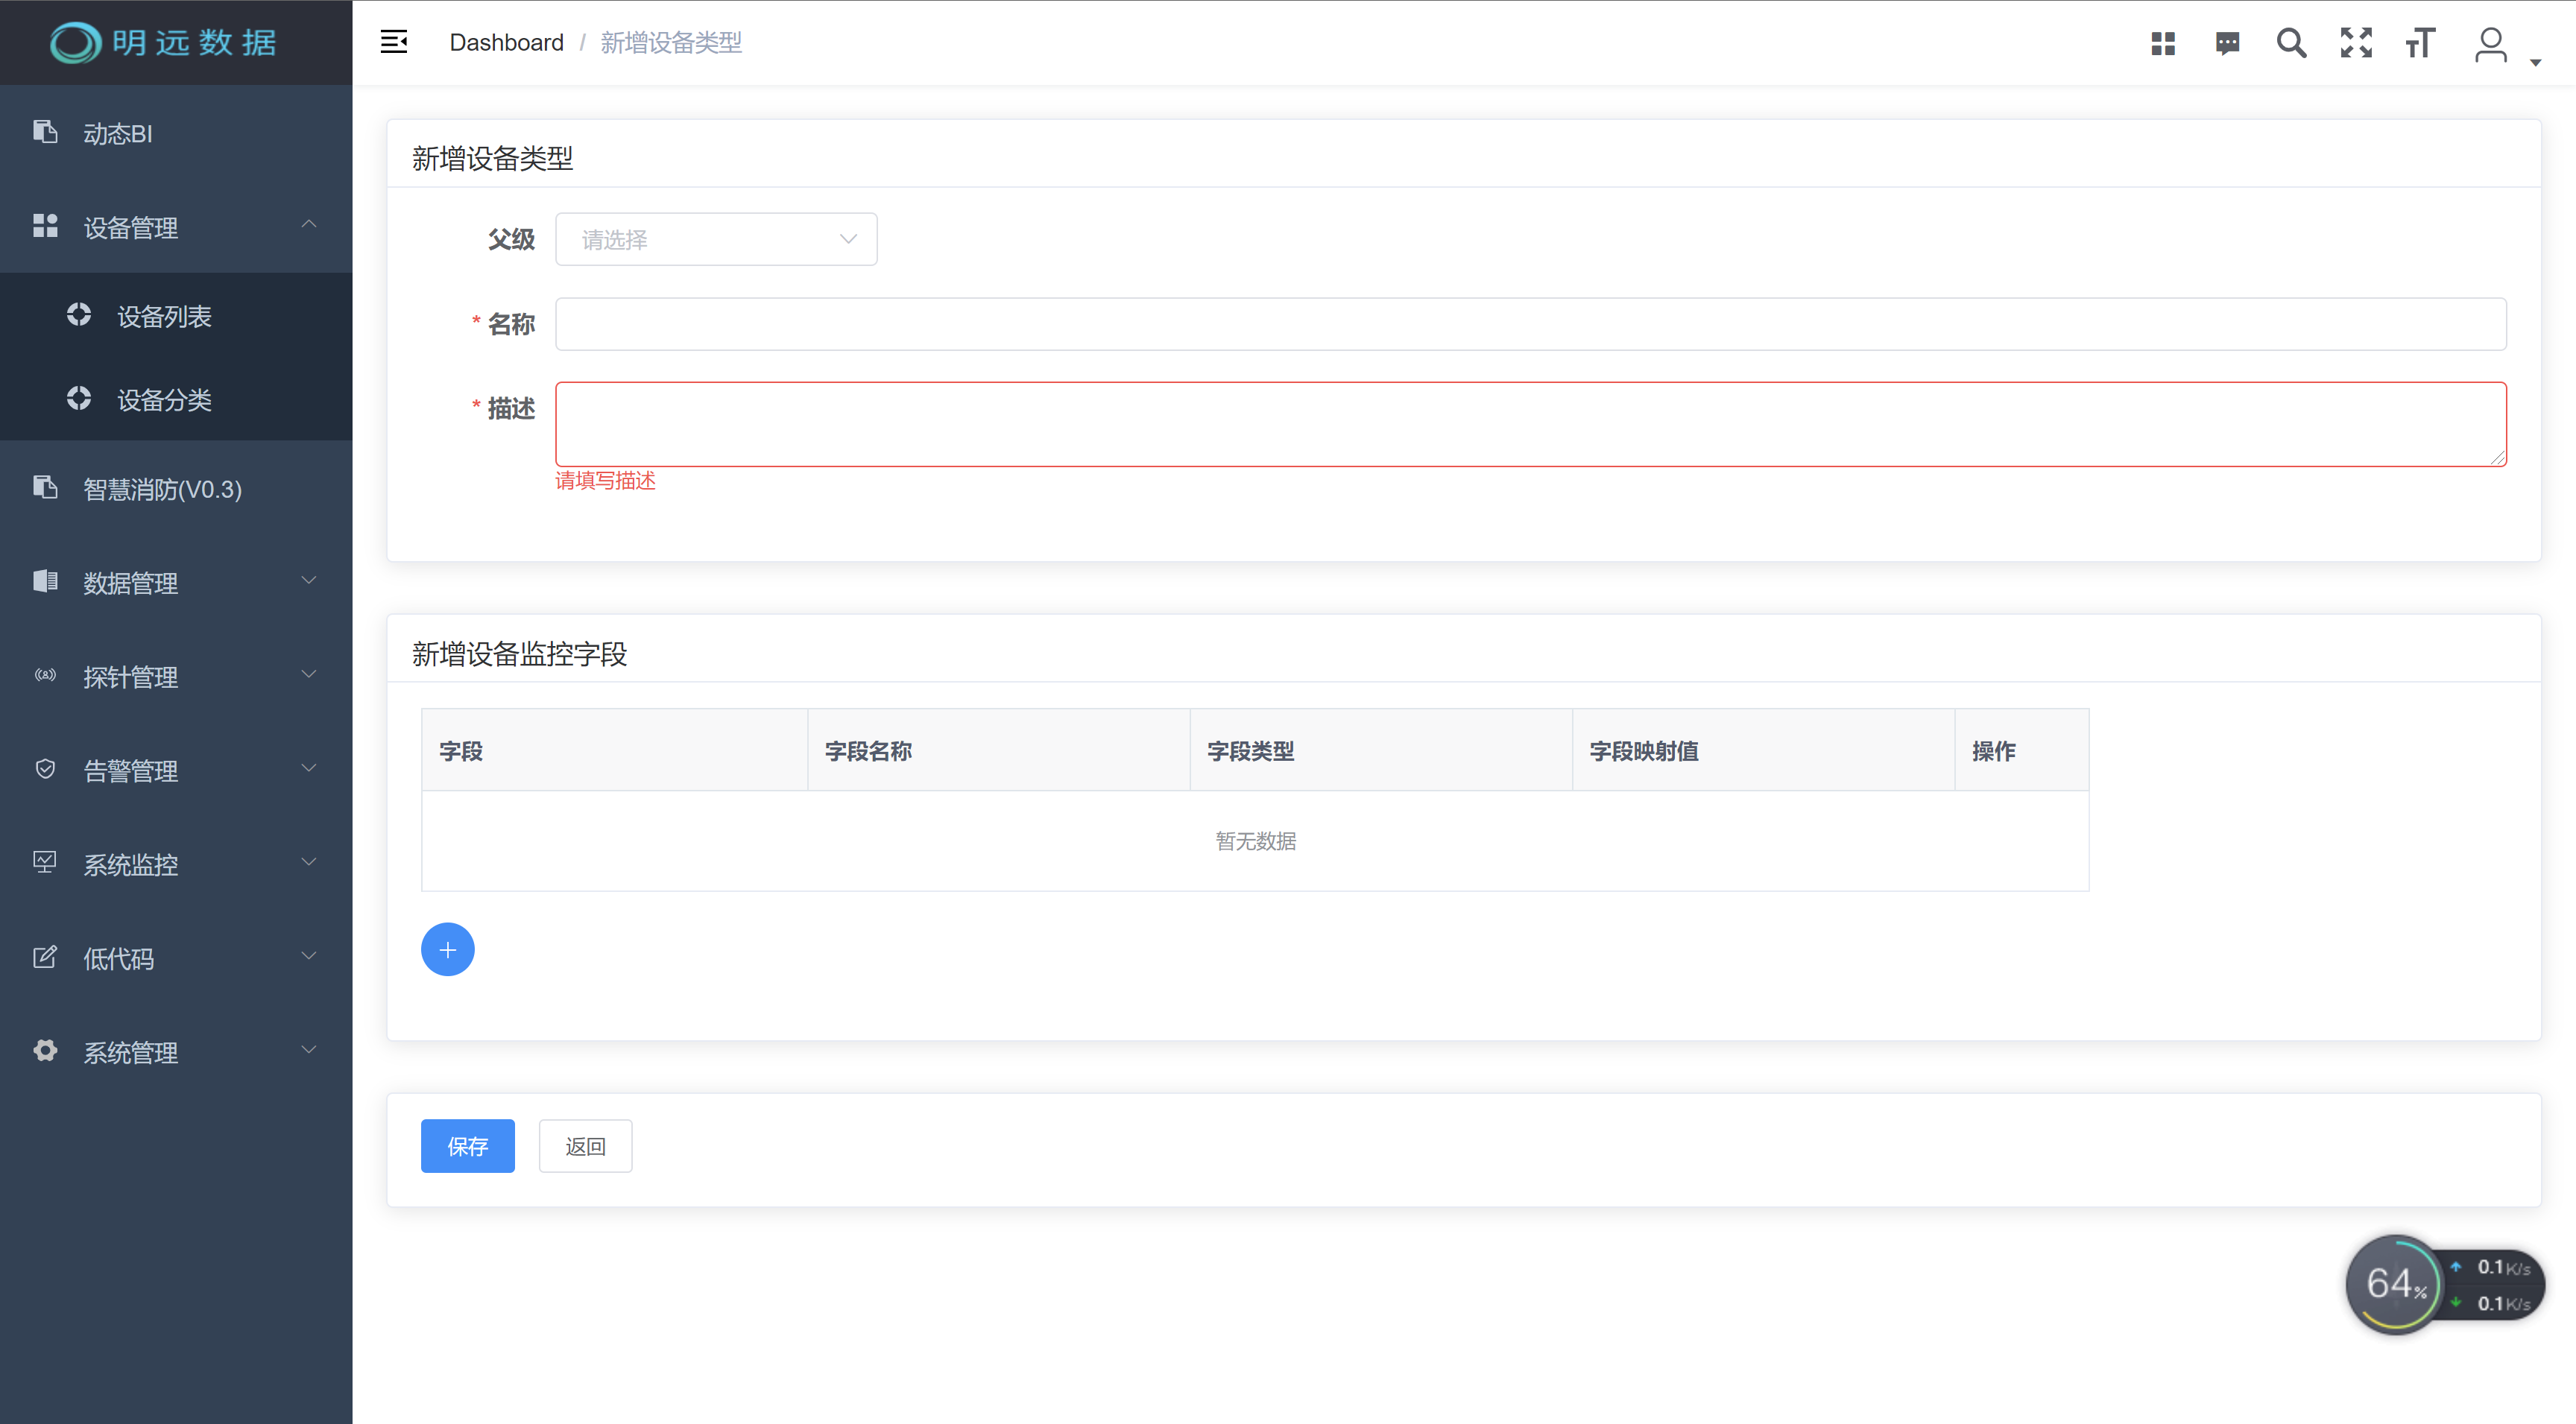Viewport: 2576px width, 1424px height.
Task: Expand the 告警管理 menu chevron
Action: (309, 768)
